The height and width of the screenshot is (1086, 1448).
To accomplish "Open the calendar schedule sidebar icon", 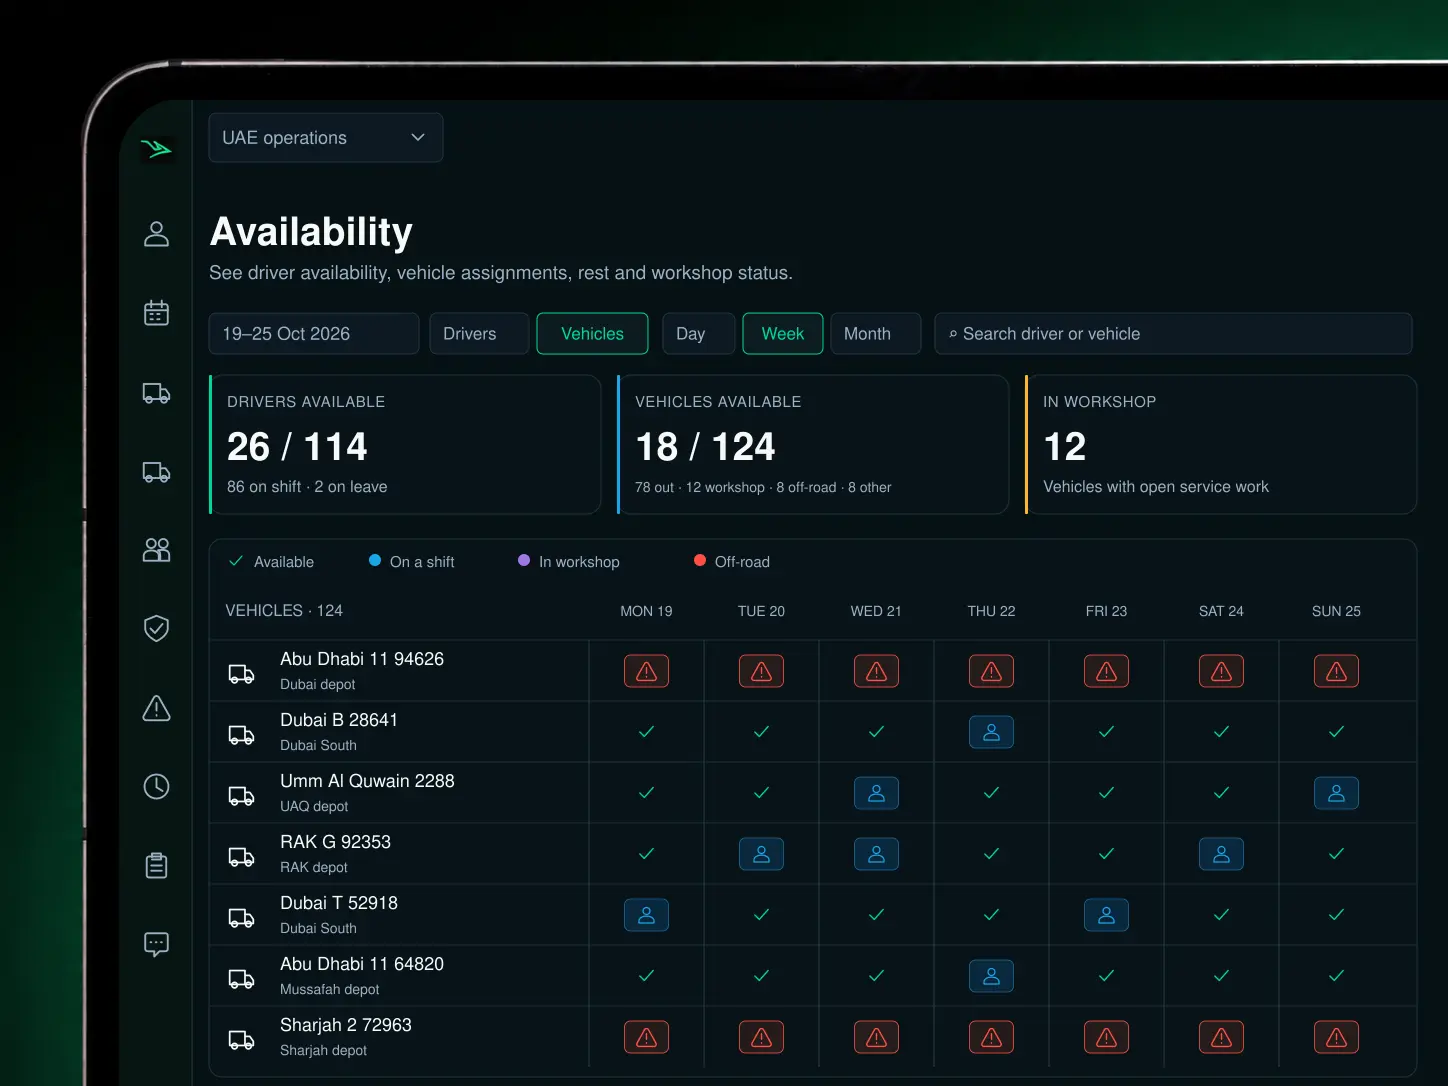I will point(156,313).
